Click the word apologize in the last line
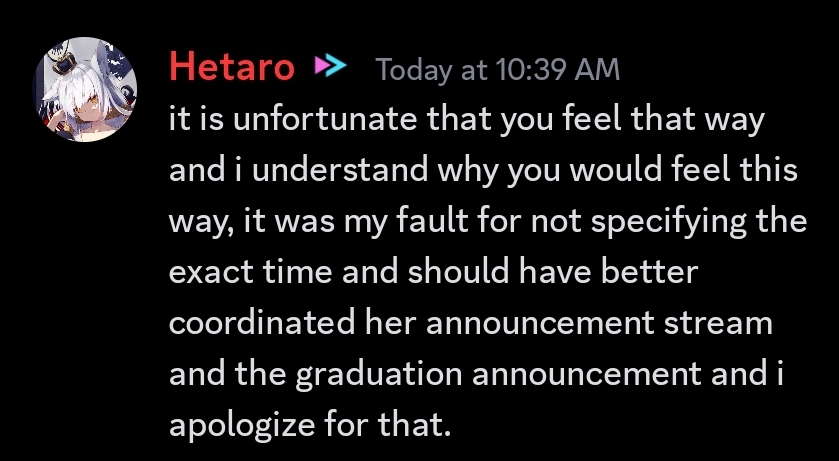839x461 pixels. click(242, 427)
